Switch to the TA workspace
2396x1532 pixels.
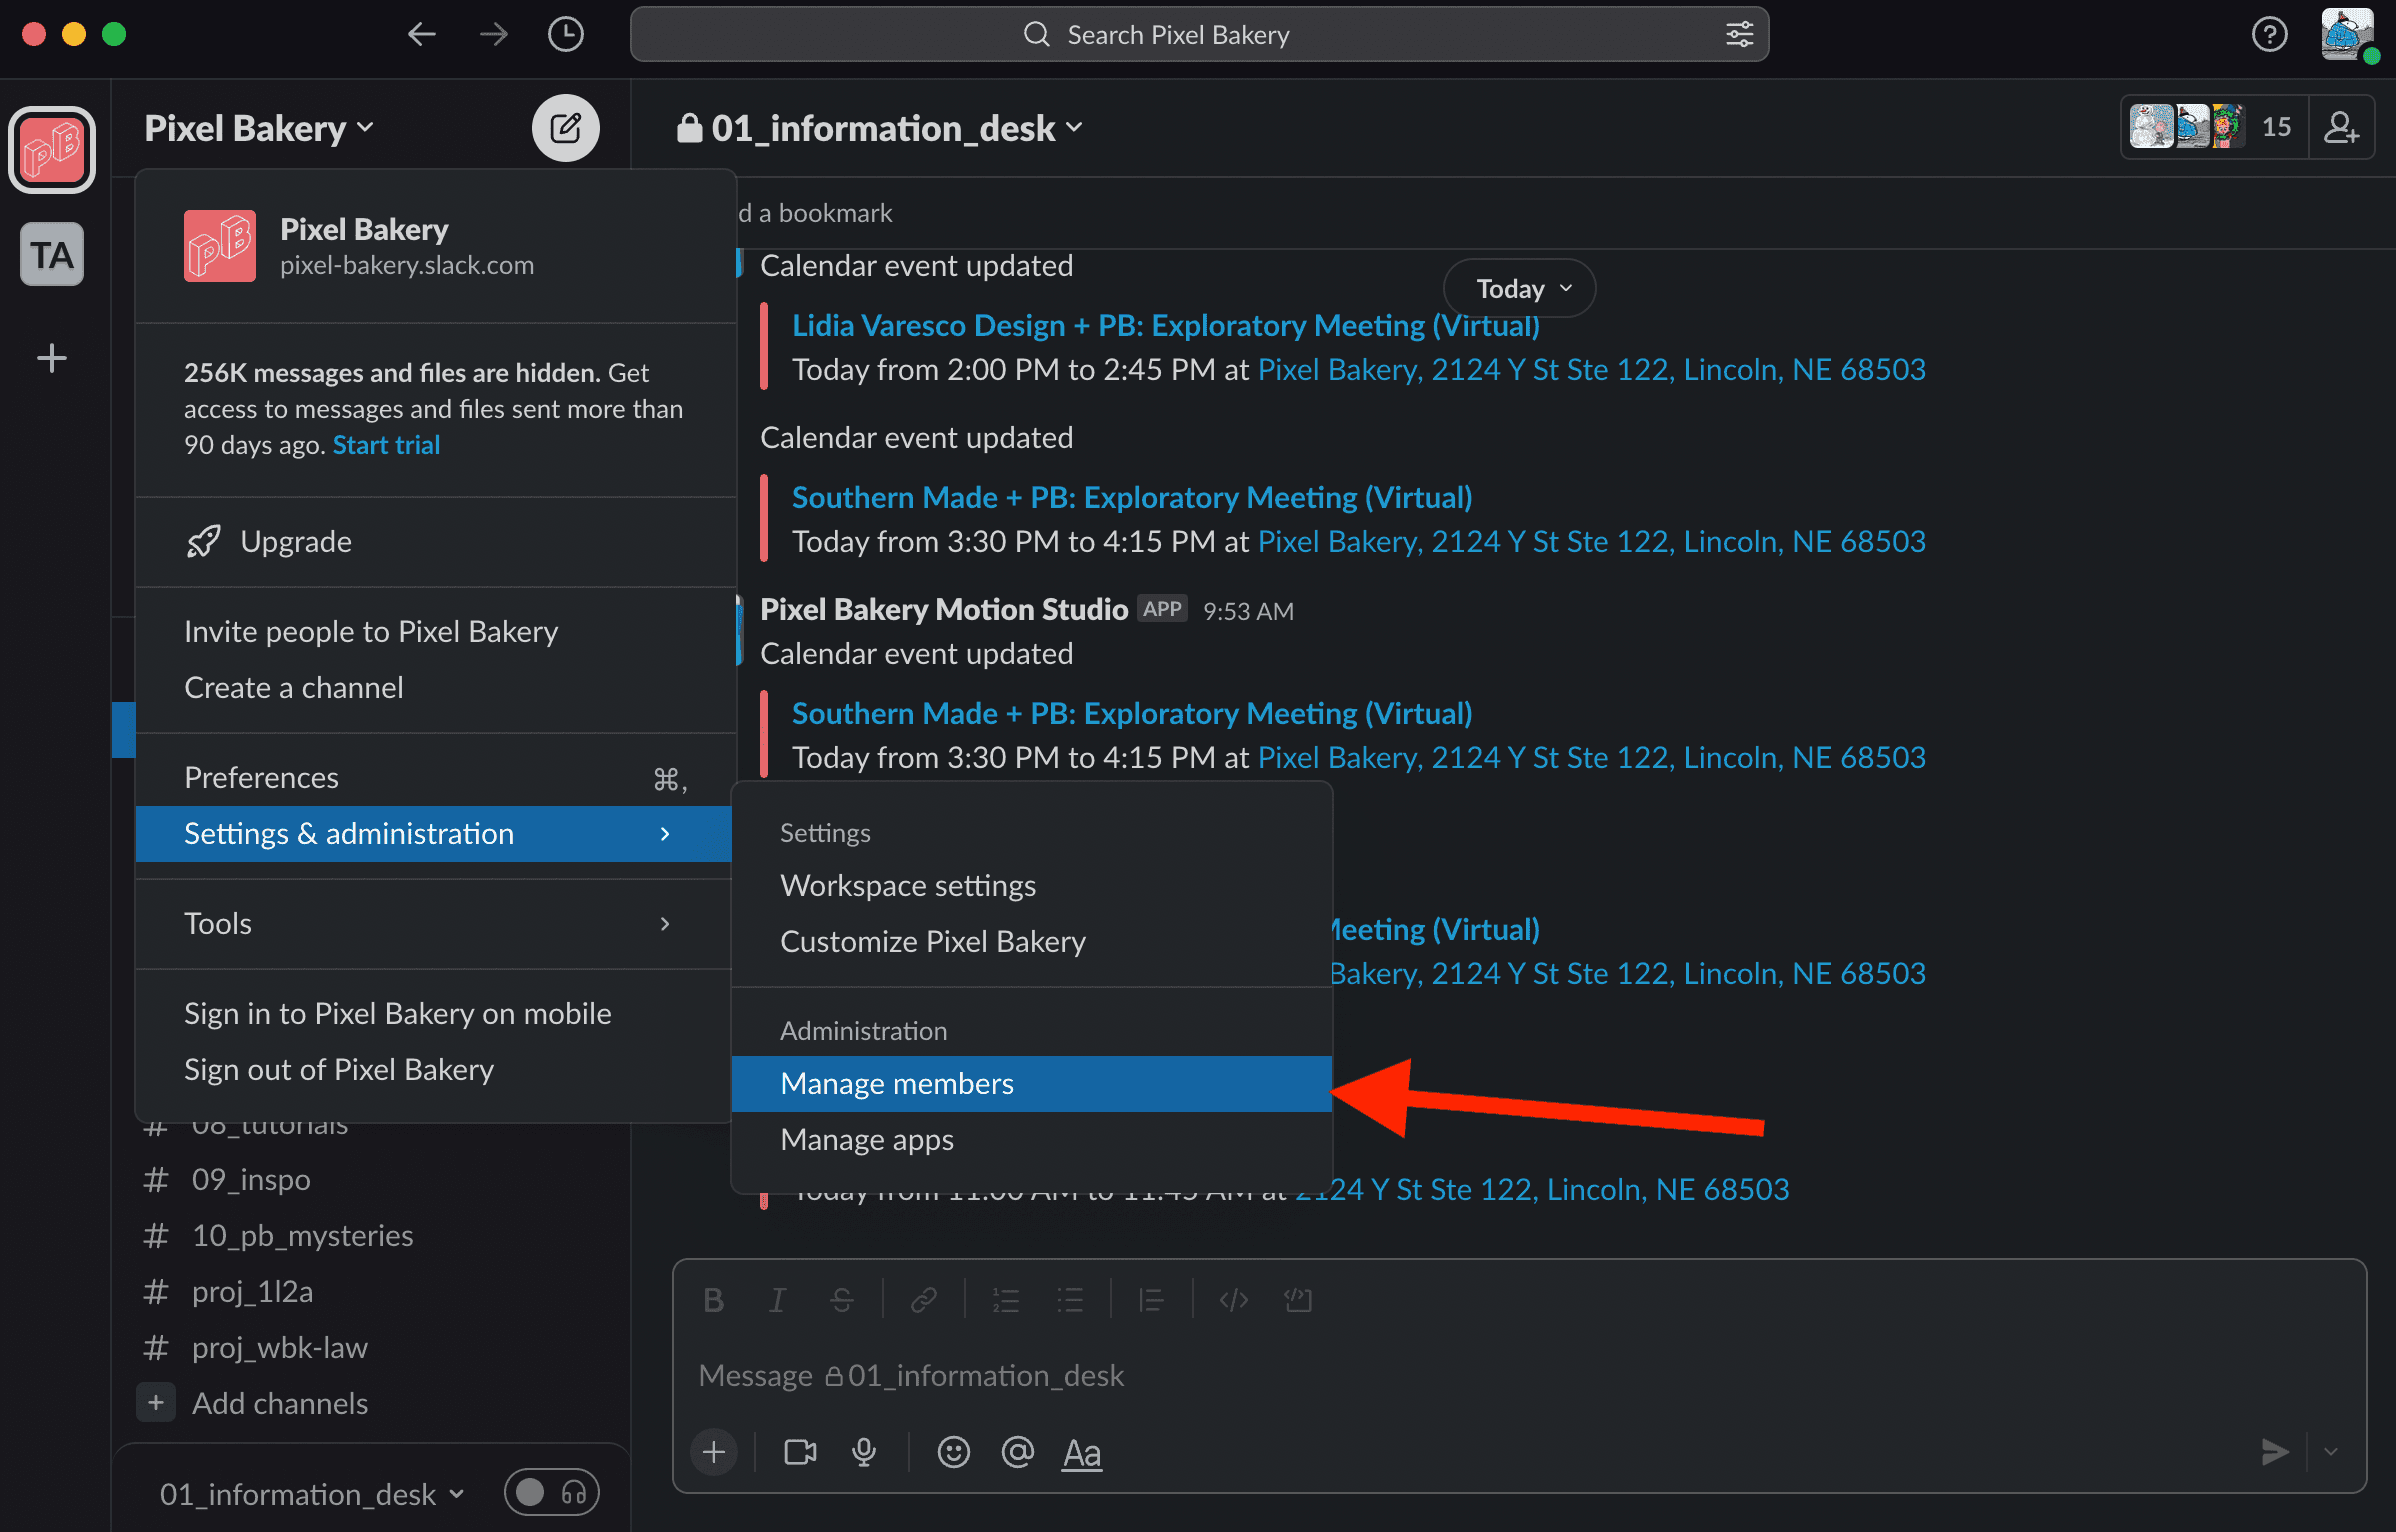point(52,254)
